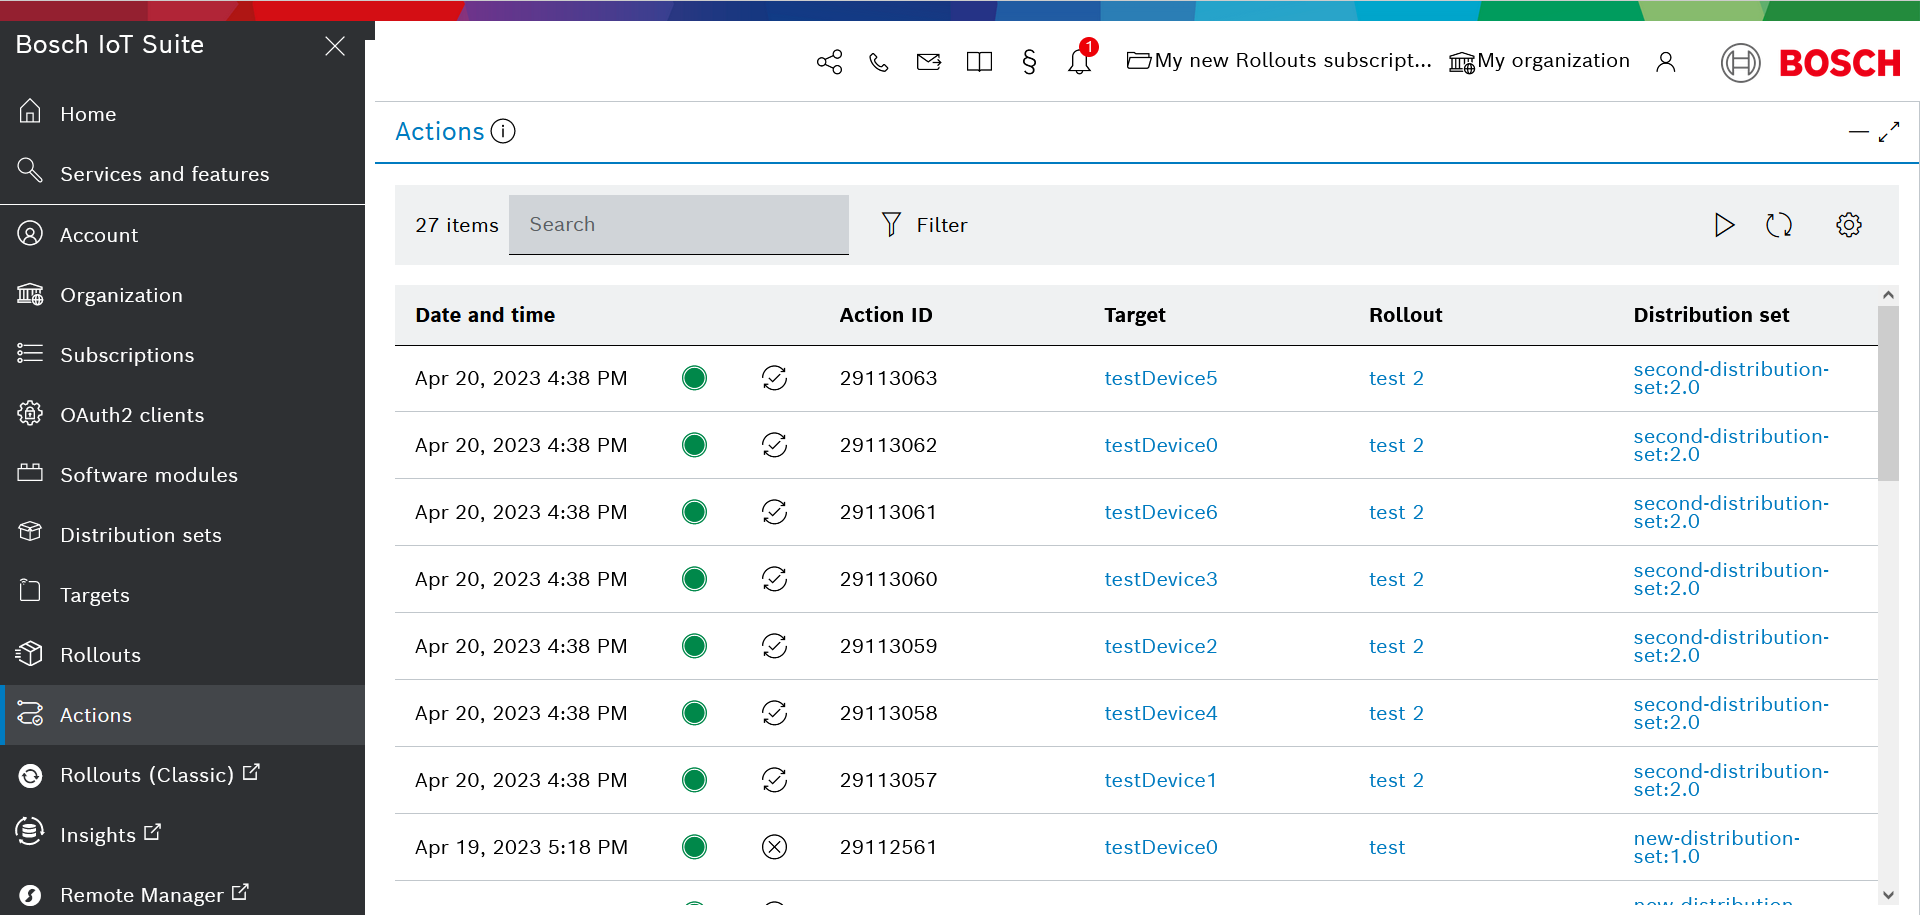The width and height of the screenshot is (1920, 915).
Task: Open Distribution sets in the sidebar
Action: click(140, 535)
